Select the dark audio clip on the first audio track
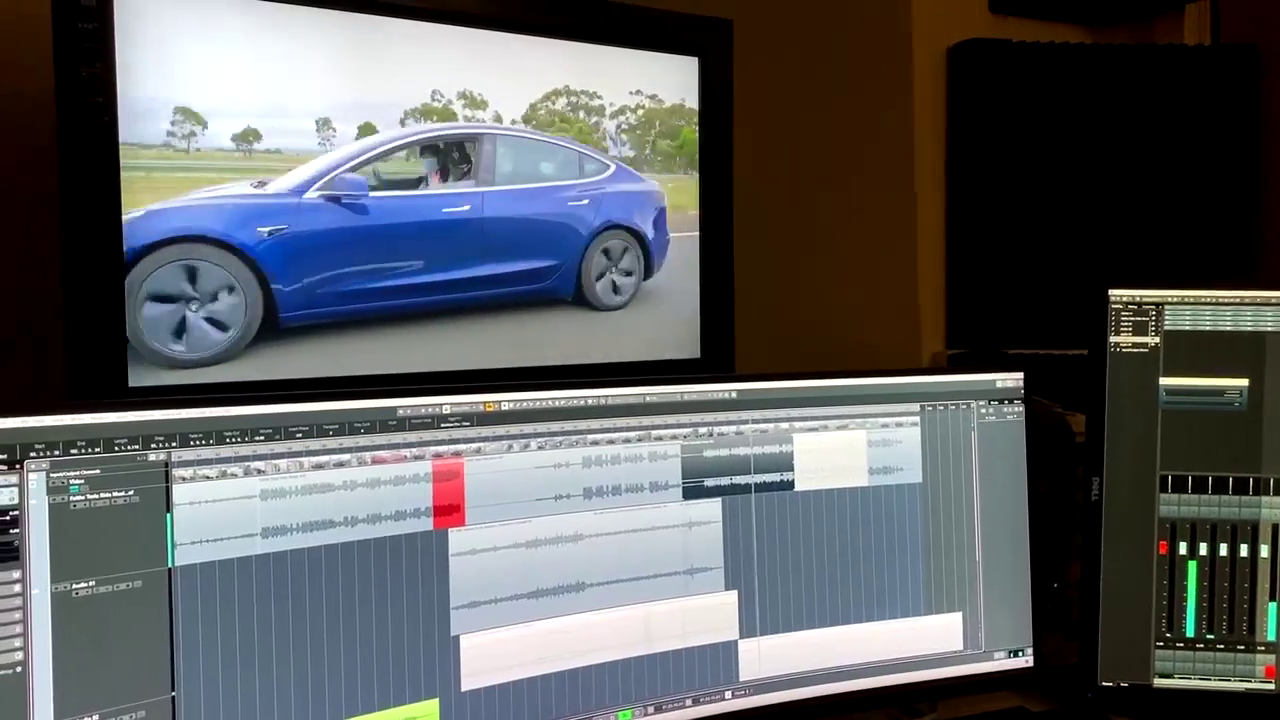The height and width of the screenshot is (720, 1280). pyautogui.click(x=737, y=467)
